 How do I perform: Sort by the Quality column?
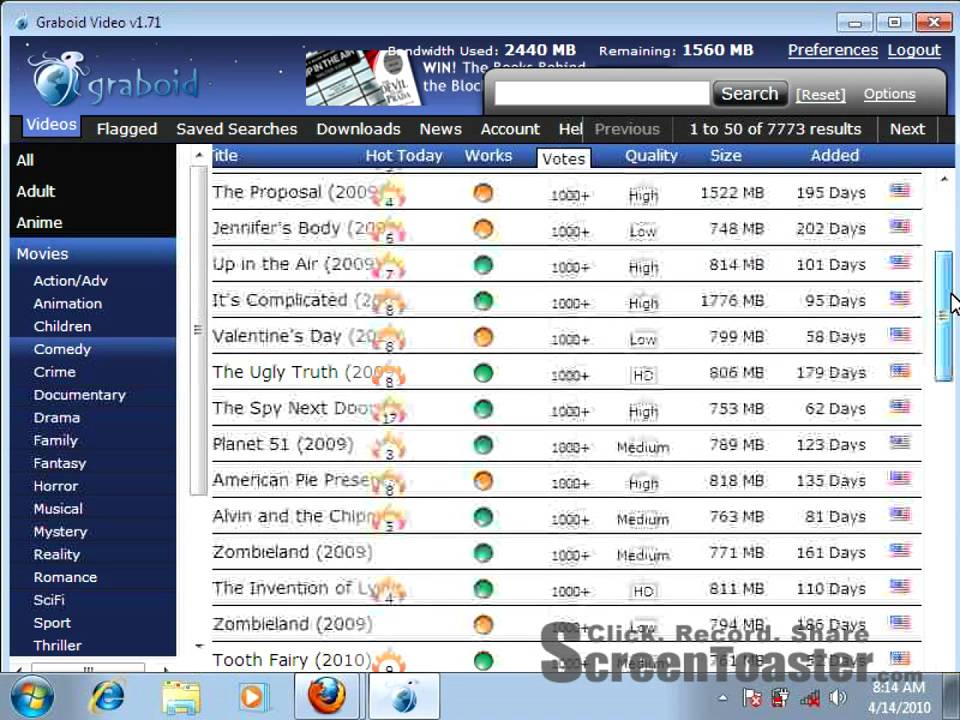click(x=651, y=156)
